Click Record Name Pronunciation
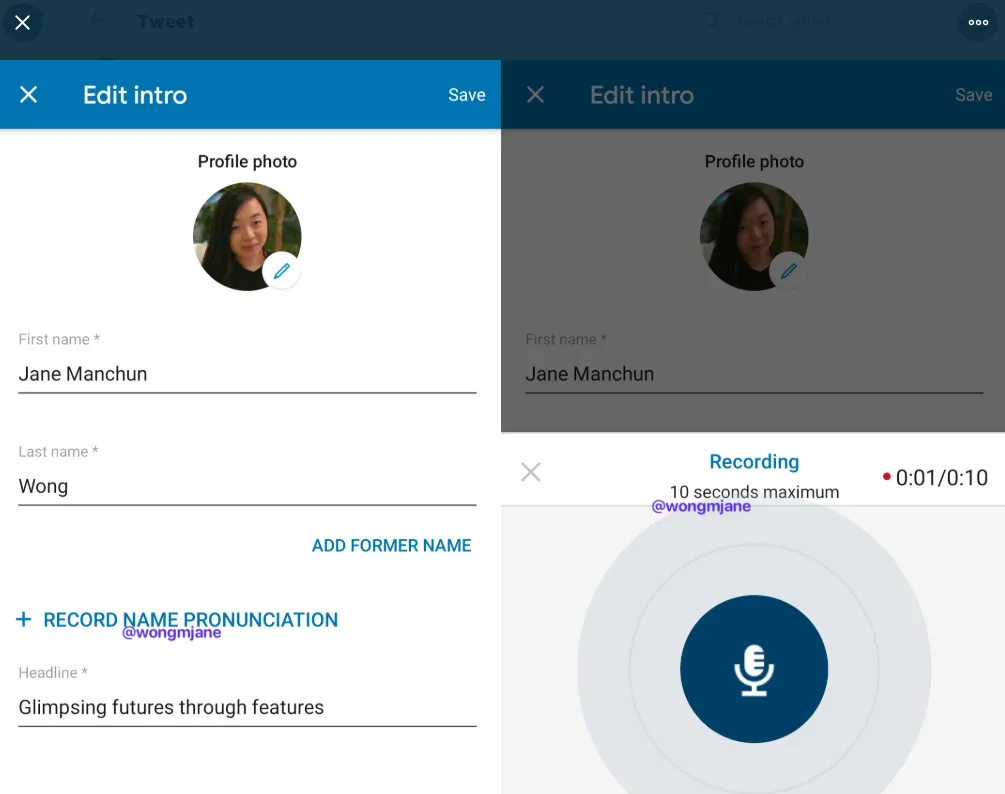Viewport: 1005px width, 794px height. pyautogui.click(x=190, y=620)
